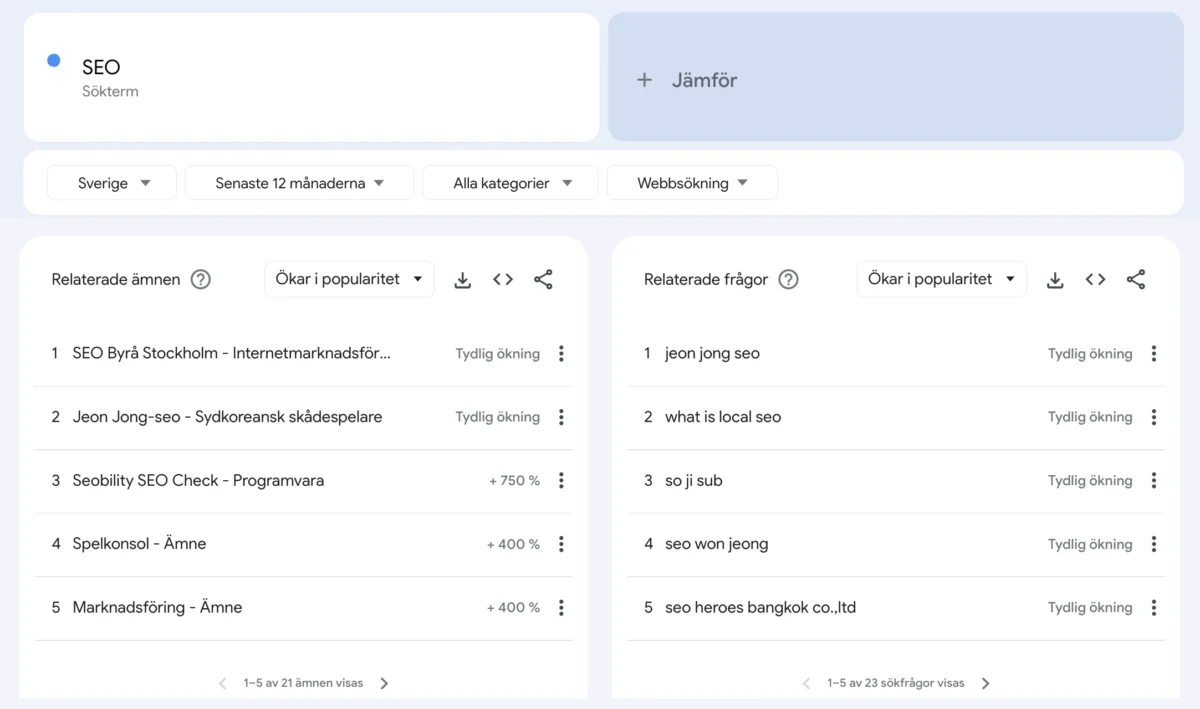Open help for Relaterade ämnen
Image resolution: width=1200 pixels, height=709 pixels.
point(201,280)
